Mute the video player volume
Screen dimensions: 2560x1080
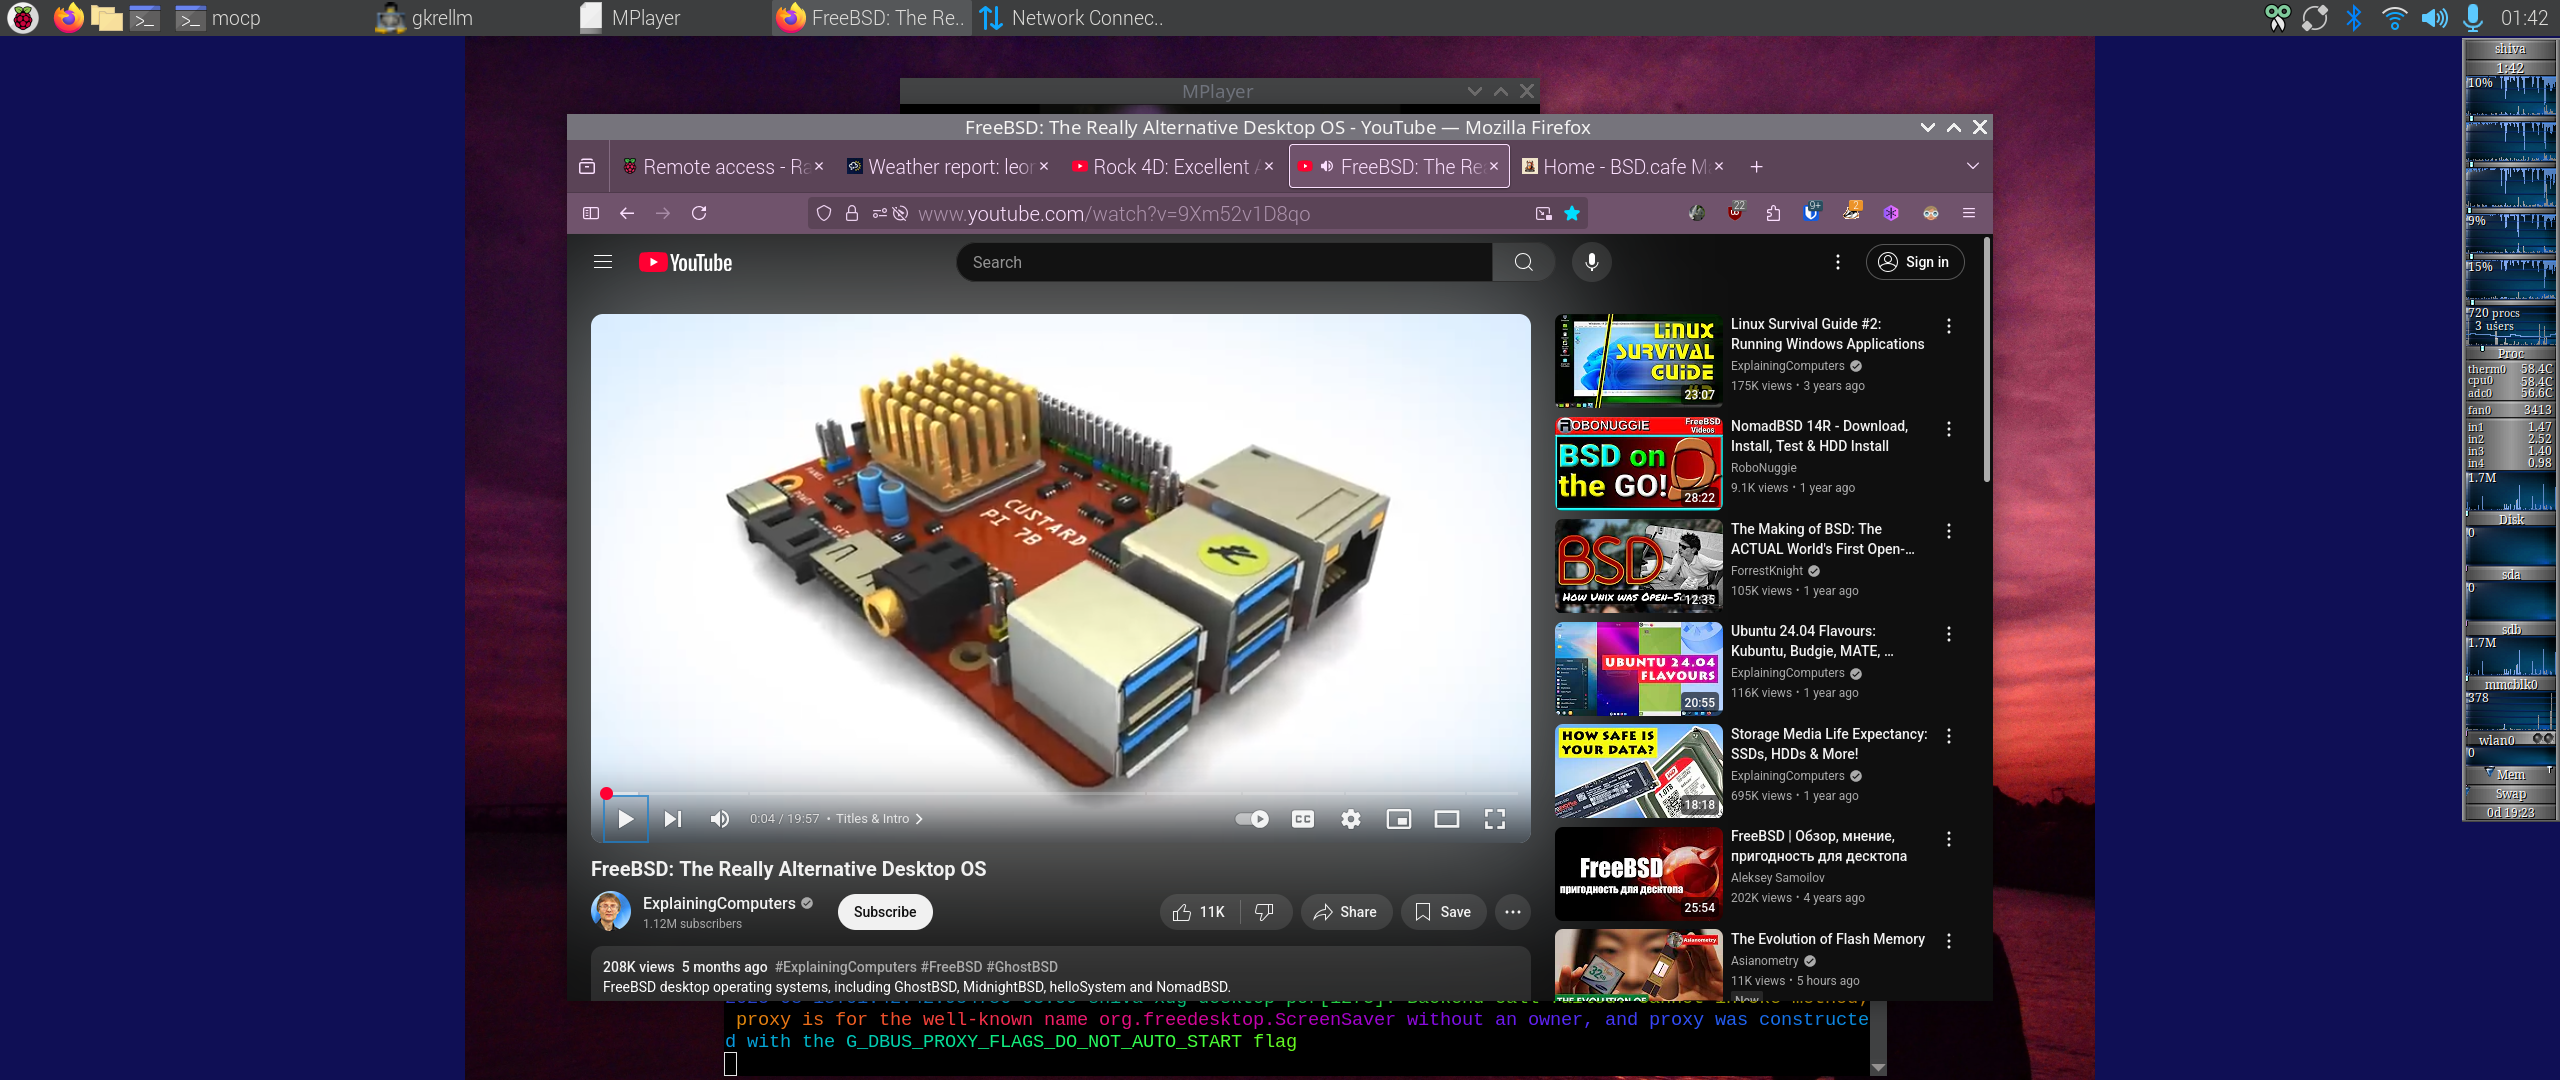[720, 819]
